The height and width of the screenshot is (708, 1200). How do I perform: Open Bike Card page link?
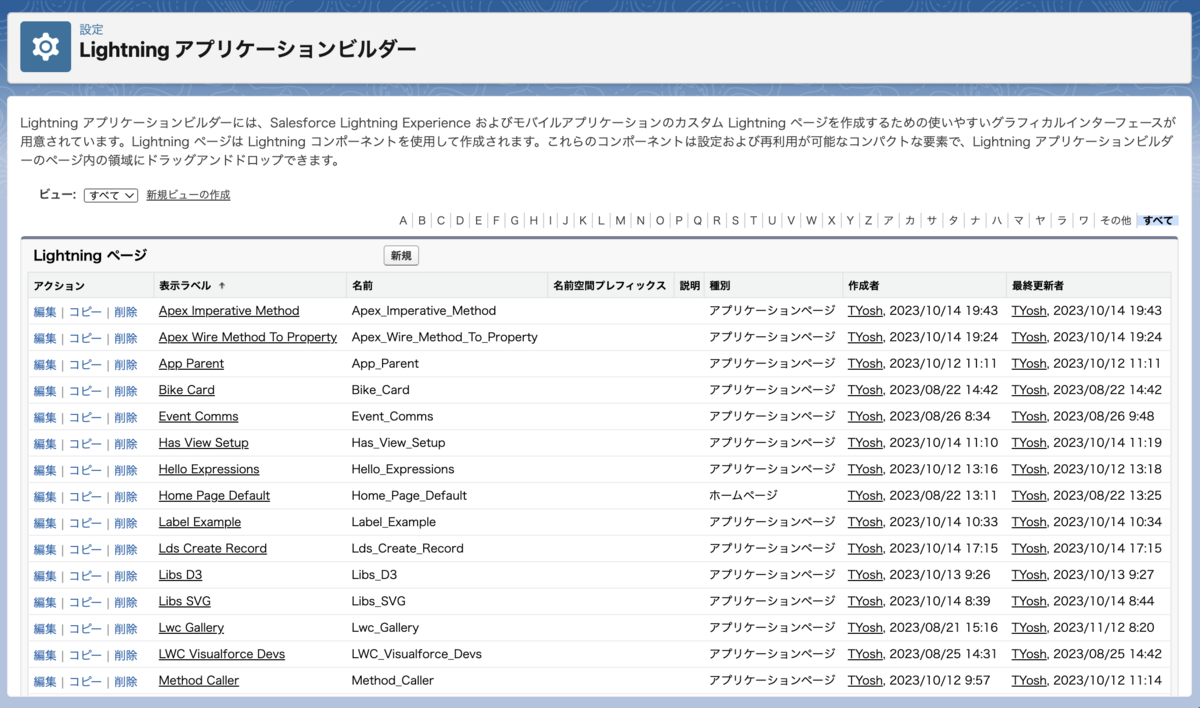point(186,390)
